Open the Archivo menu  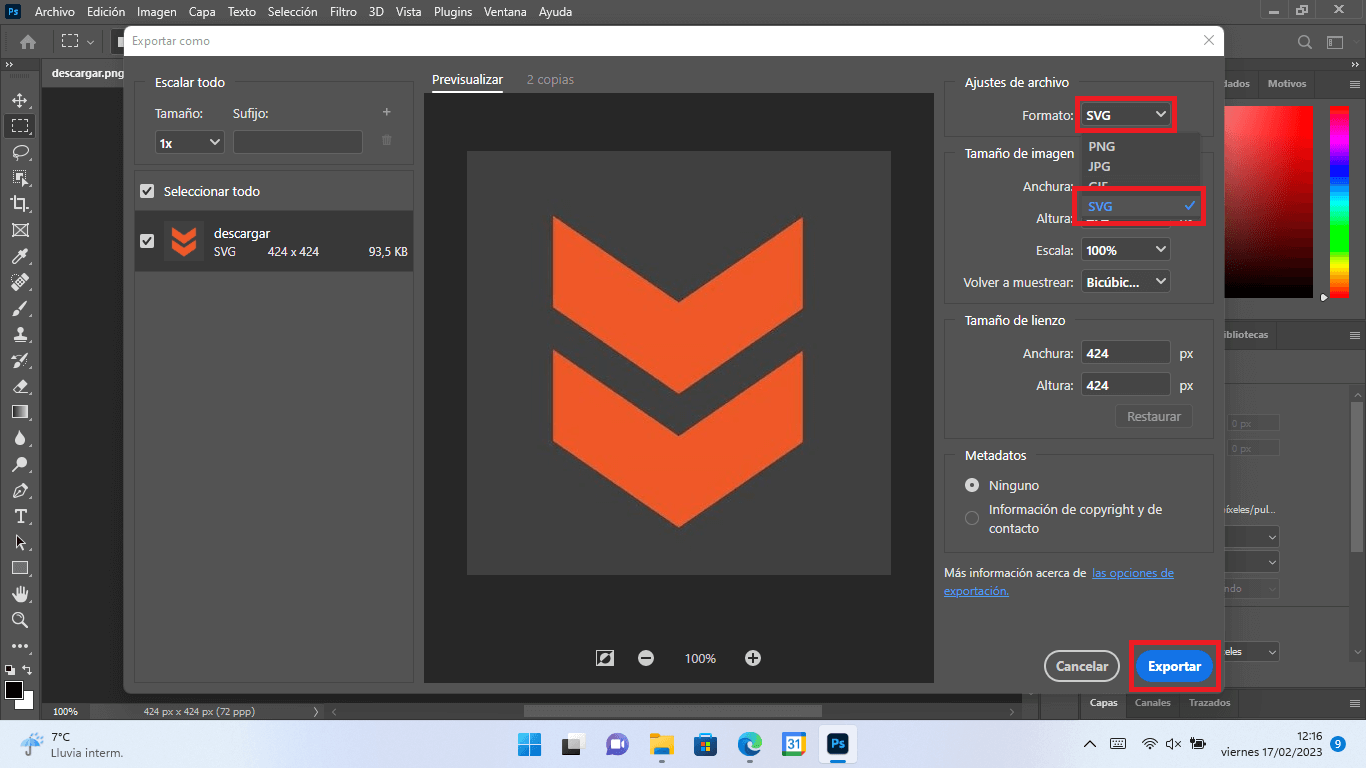(54, 12)
